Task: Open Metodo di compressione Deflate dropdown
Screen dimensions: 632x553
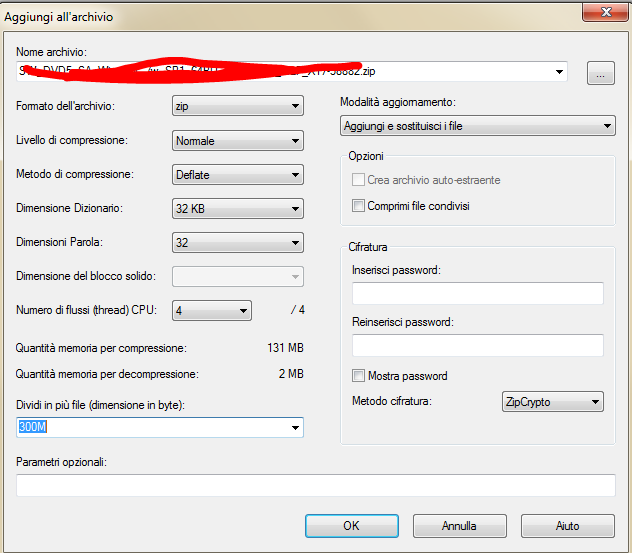Action: coord(238,175)
